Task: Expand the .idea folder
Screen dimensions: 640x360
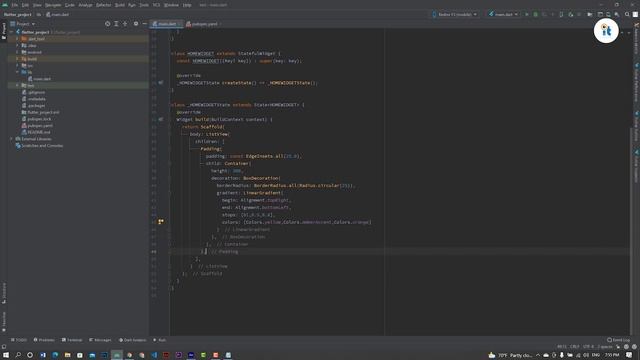Action: (17, 45)
